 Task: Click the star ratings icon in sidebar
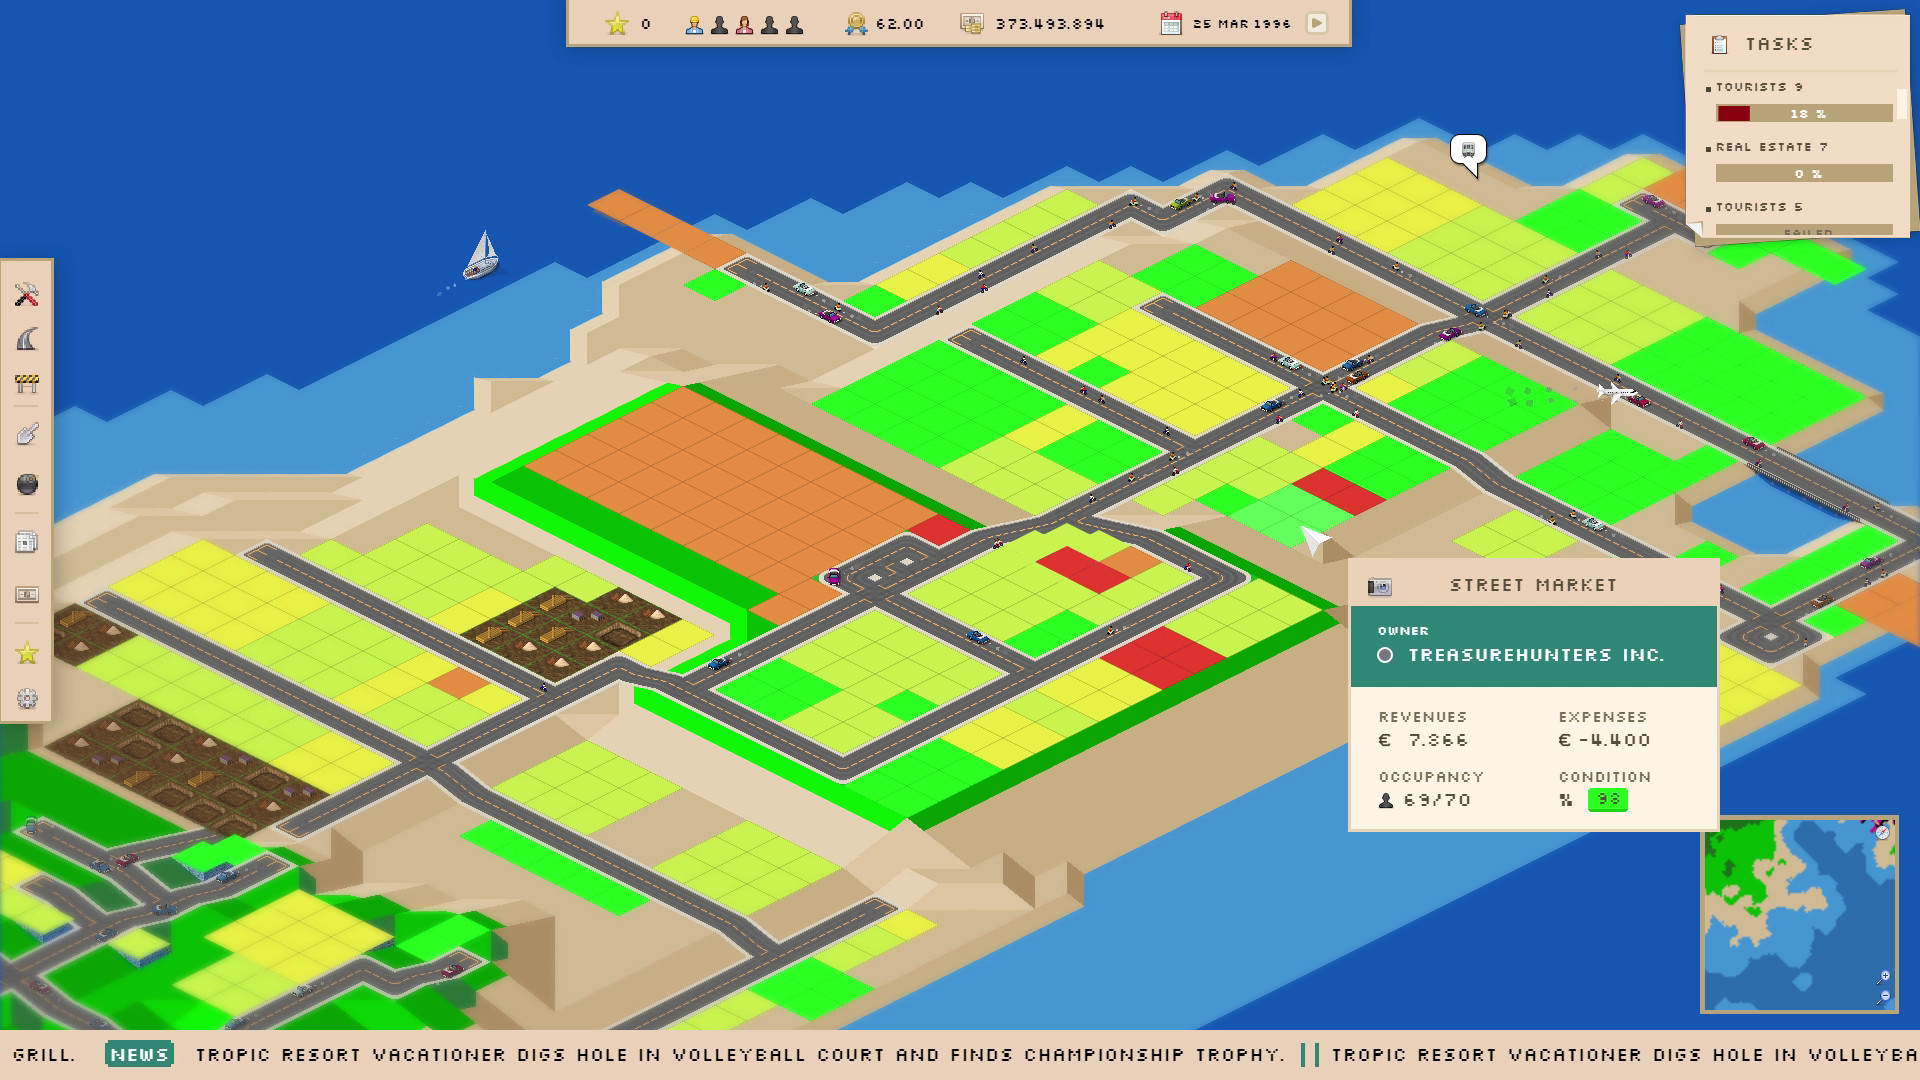coord(27,654)
